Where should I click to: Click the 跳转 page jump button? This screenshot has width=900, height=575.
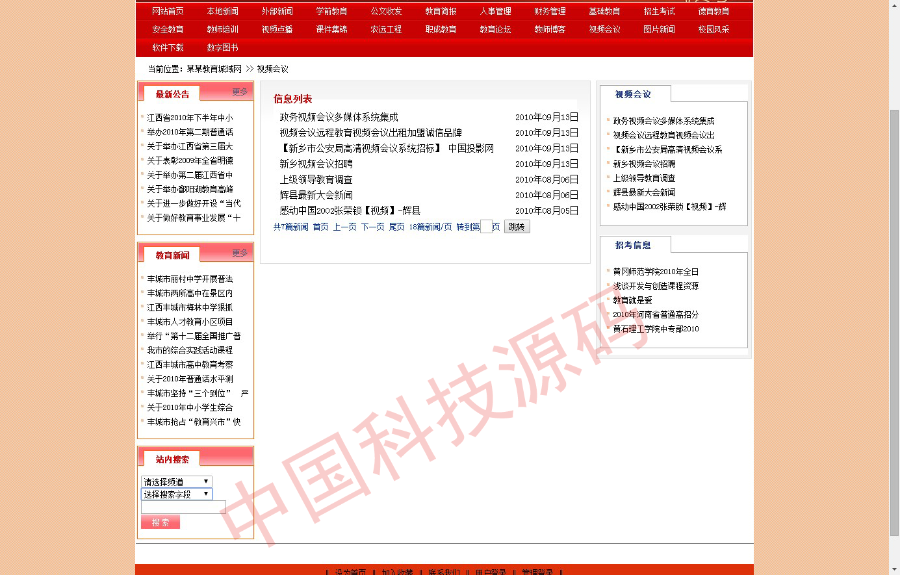517,228
